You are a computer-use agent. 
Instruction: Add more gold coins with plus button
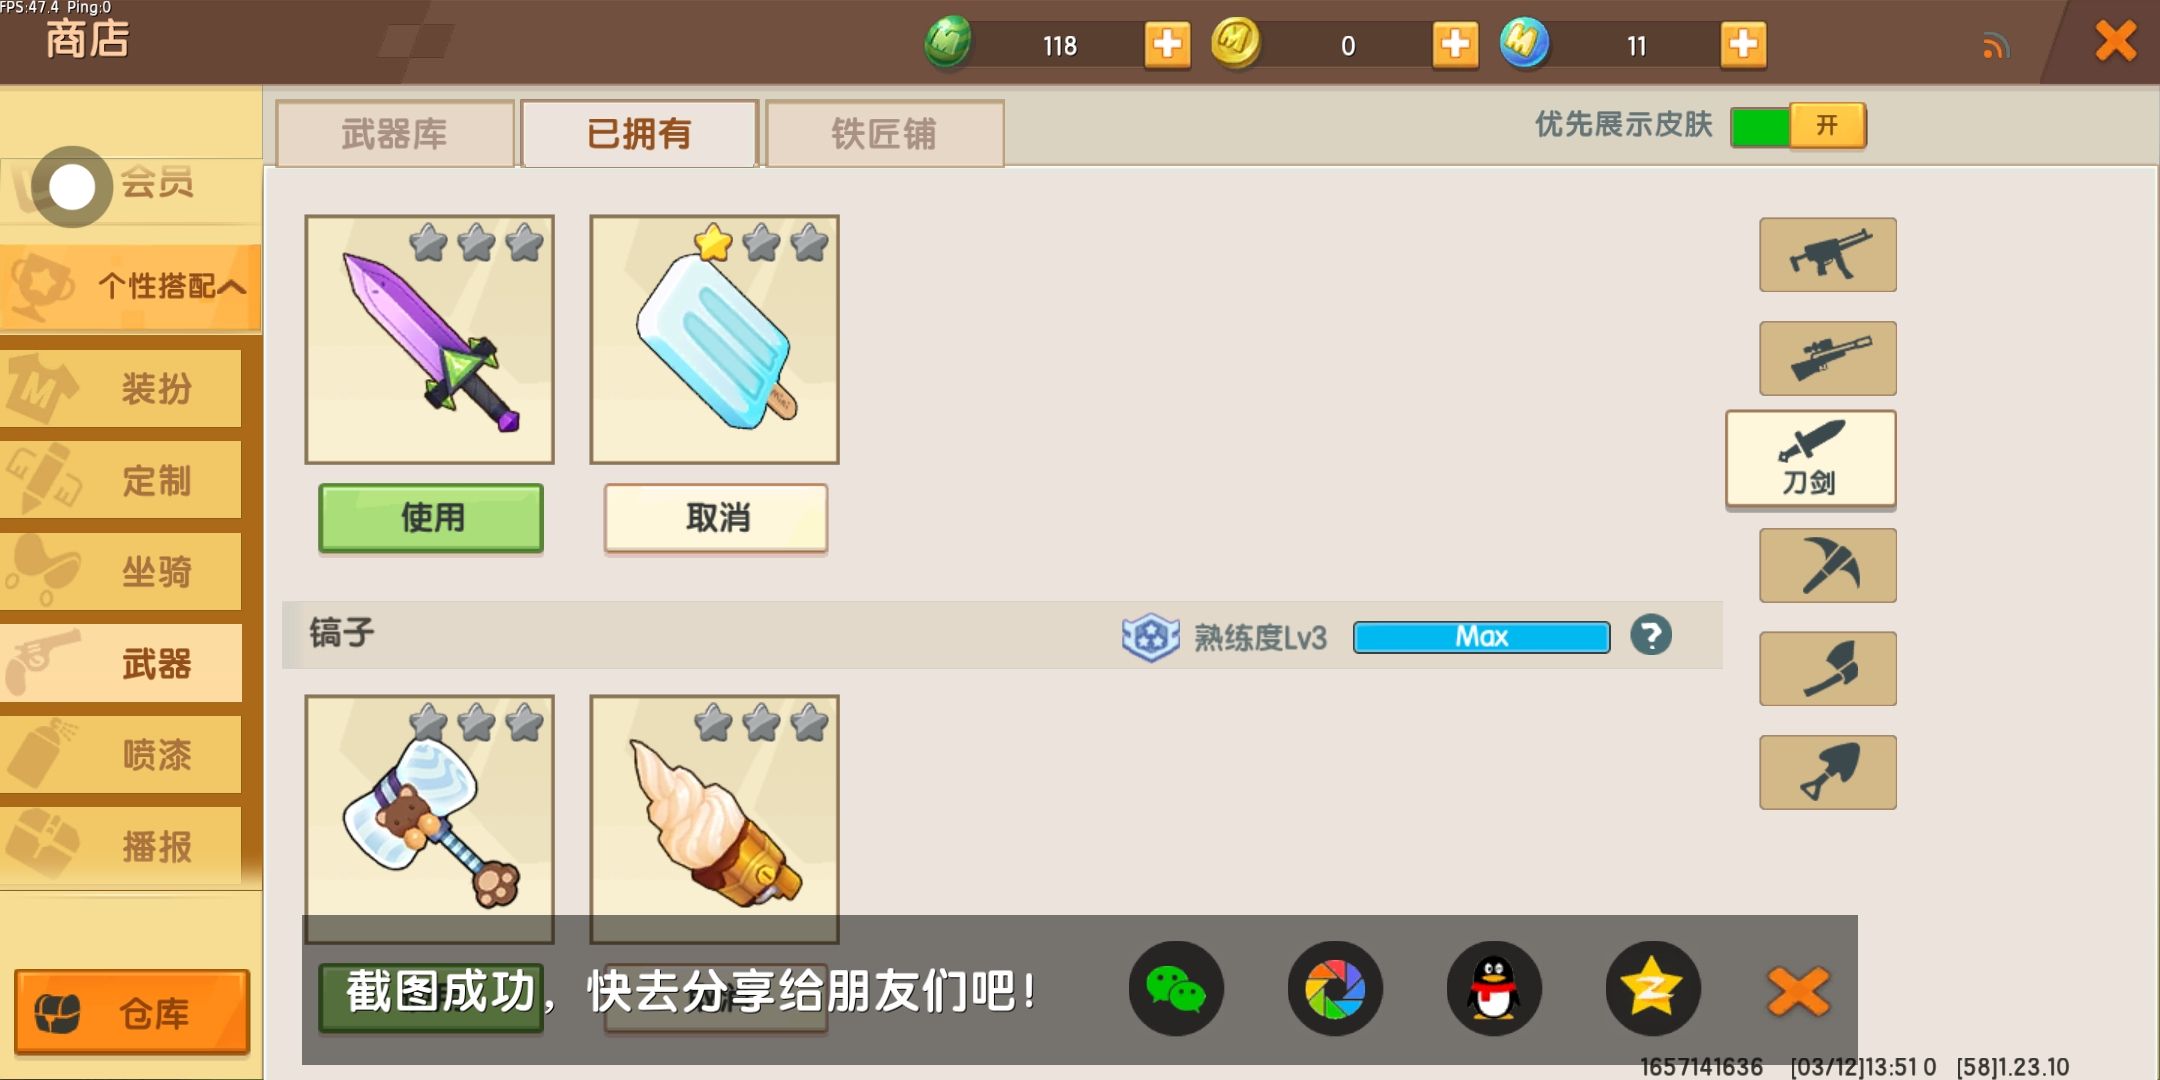click(x=1455, y=44)
